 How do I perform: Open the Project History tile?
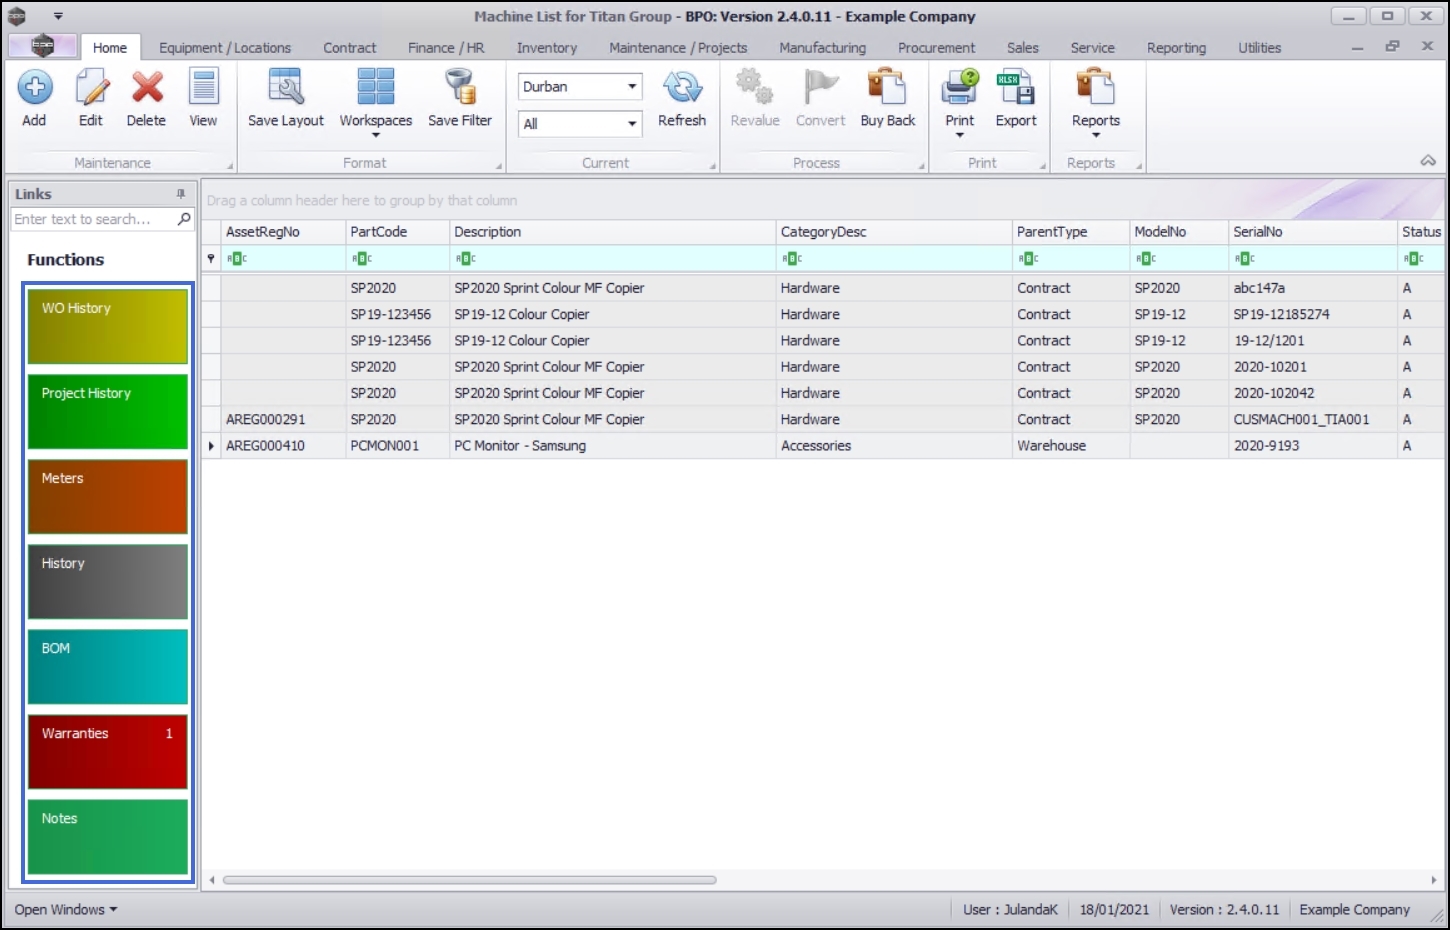click(108, 411)
